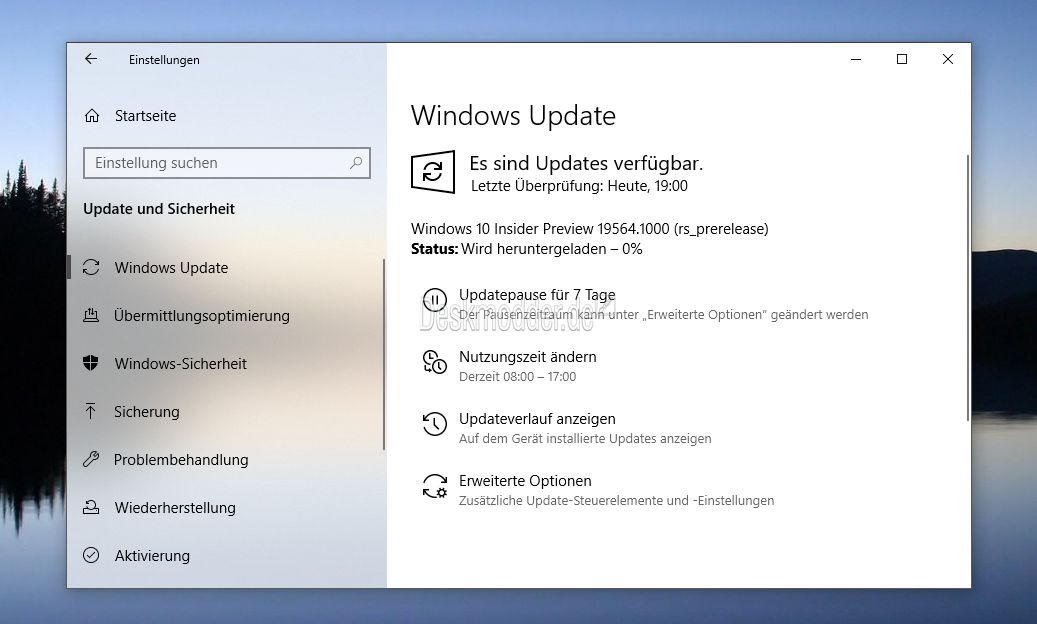The width and height of the screenshot is (1037, 624).
Task: Click 'Letzte Überprüfung: Heute, 19:00' text
Action: pyautogui.click(x=579, y=186)
